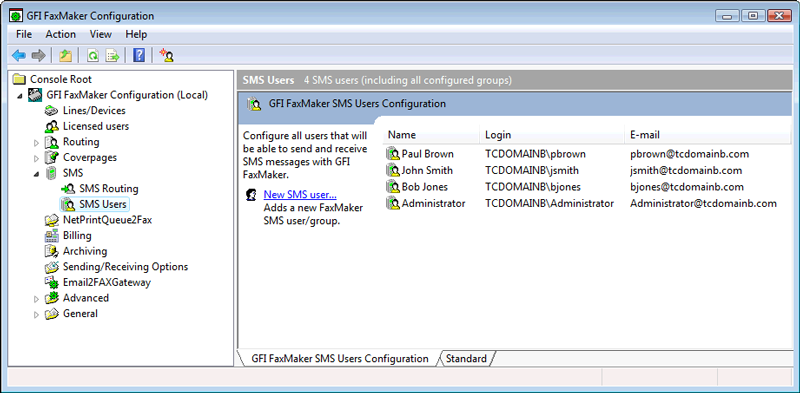Click the General folder icon
Image resolution: width=800 pixels, height=393 pixels.
coord(52,314)
